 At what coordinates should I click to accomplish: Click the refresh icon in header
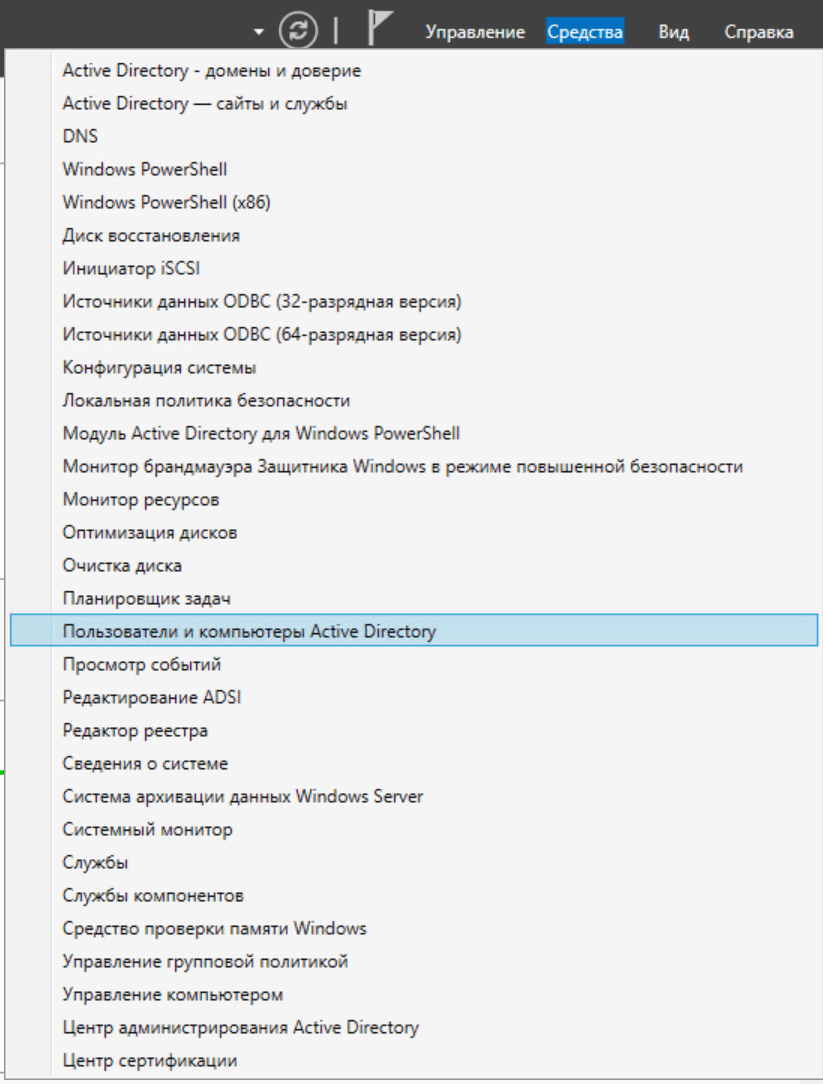298,30
